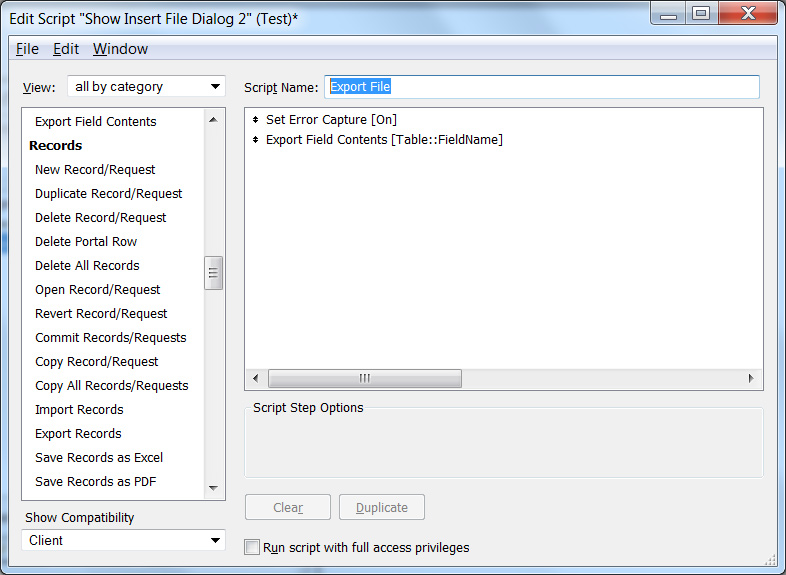Click the vertical scrollbar thumb in steps list
786x575 pixels.
213,273
